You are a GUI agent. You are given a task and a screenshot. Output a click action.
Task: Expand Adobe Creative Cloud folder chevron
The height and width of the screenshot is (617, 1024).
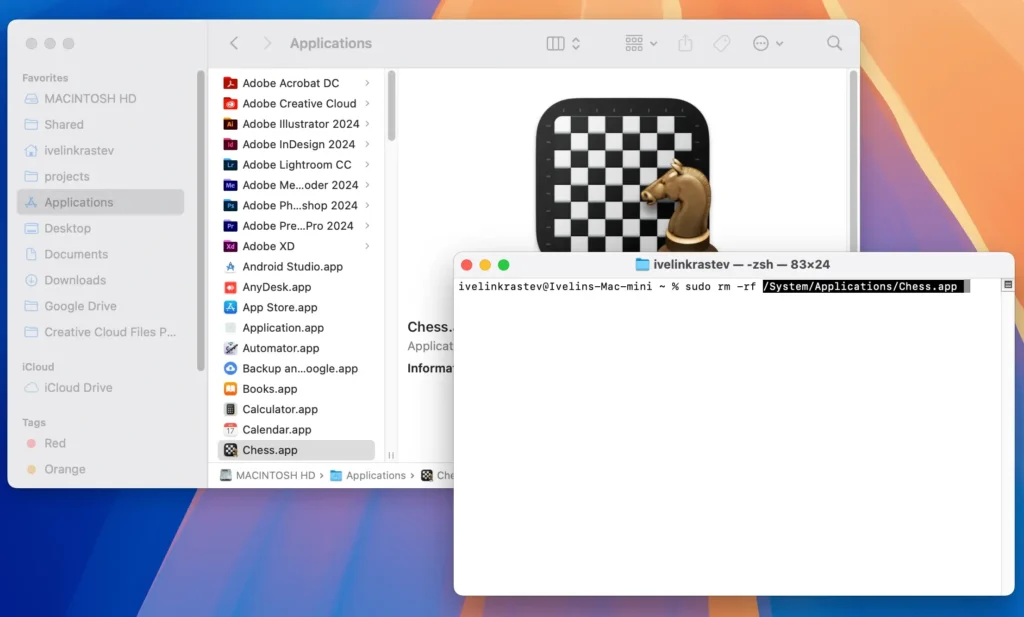tap(367, 103)
